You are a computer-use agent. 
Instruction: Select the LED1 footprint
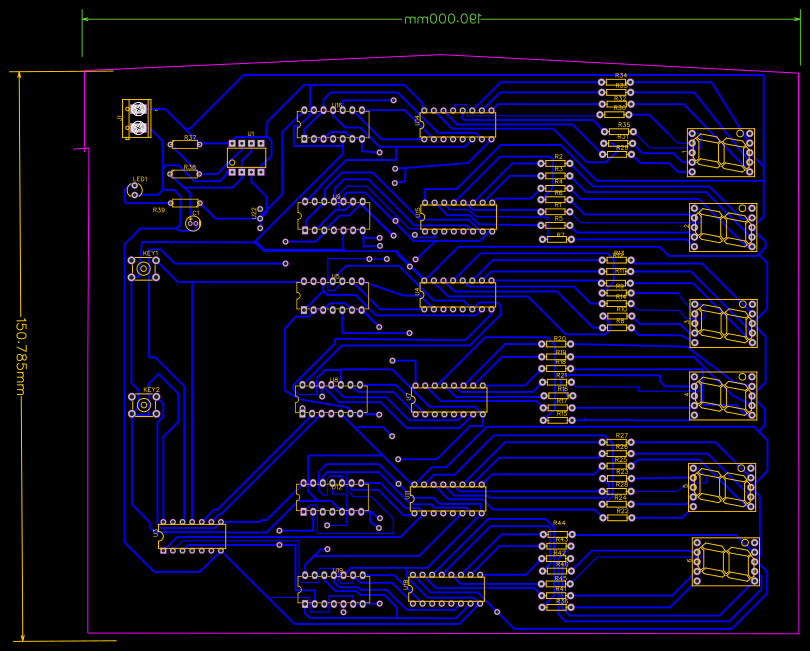pyautogui.click(x=135, y=190)
